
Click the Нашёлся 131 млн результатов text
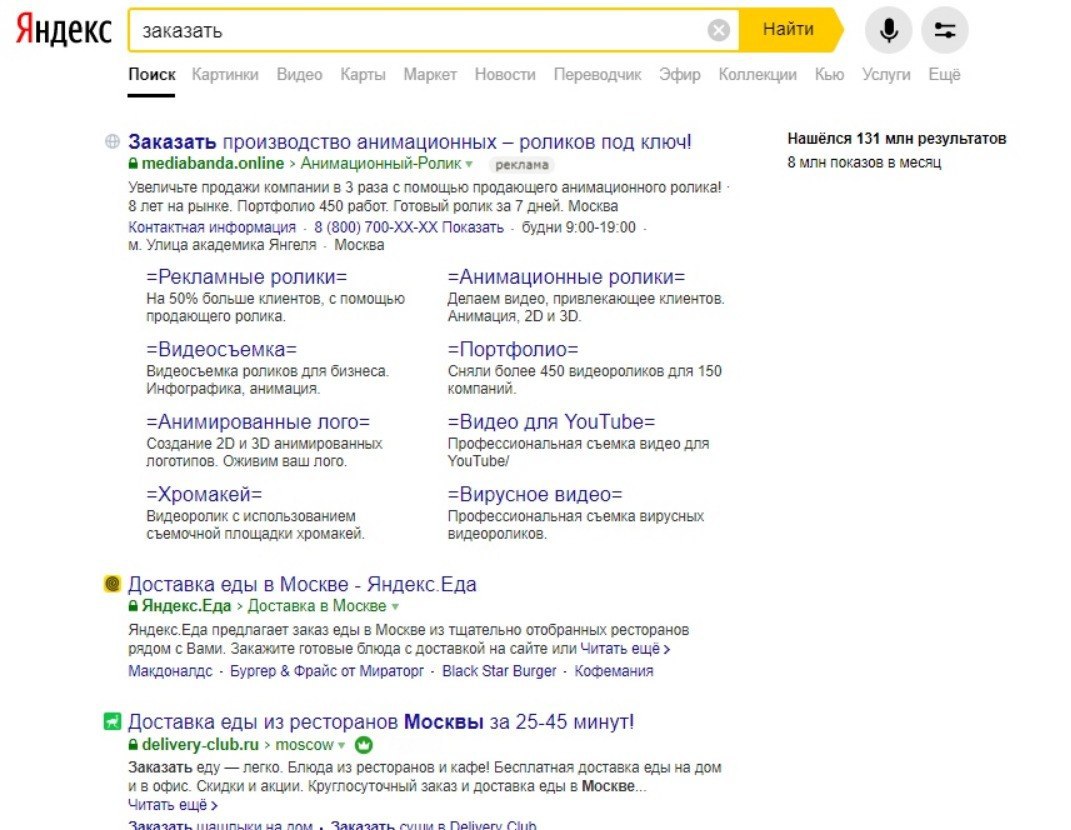pos(897,139)
